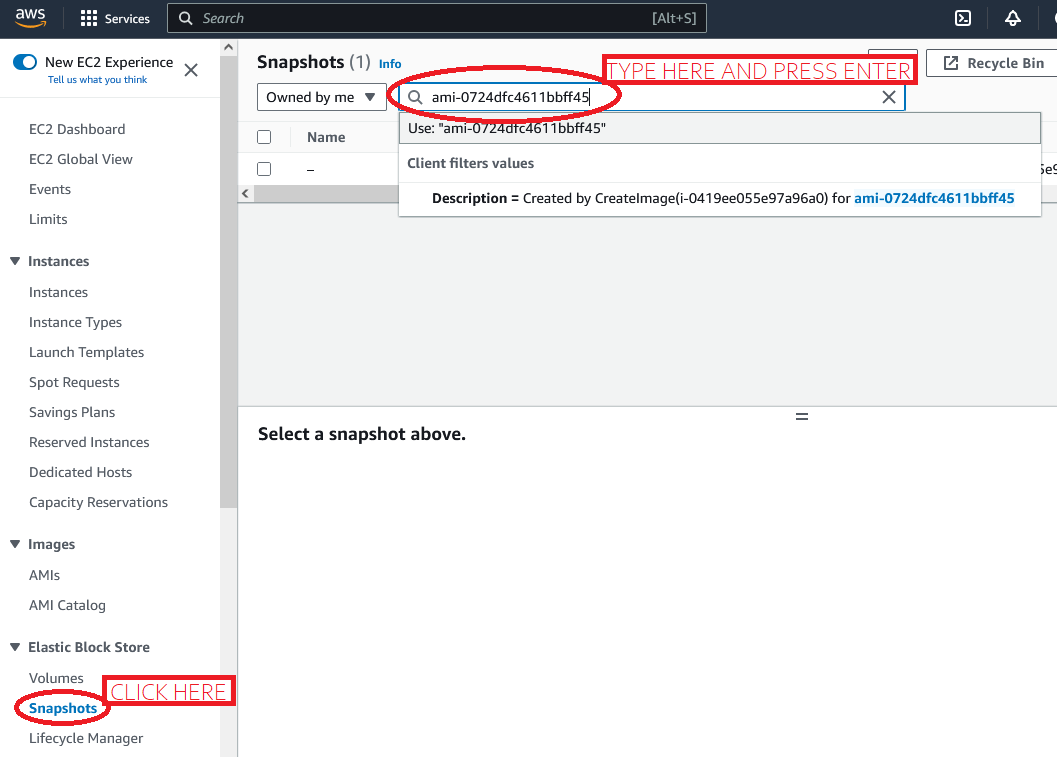1057x757 pixels.
Task: Open the Instances list page
Action: (x=58, y=293)
